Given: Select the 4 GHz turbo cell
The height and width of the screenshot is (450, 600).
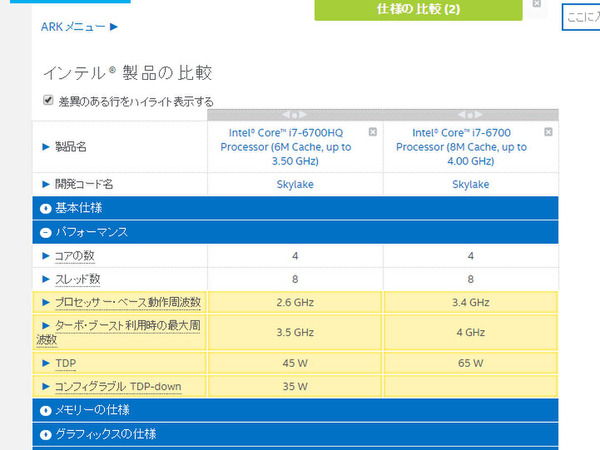Looking at the screenshot, I should coord(471,332).
